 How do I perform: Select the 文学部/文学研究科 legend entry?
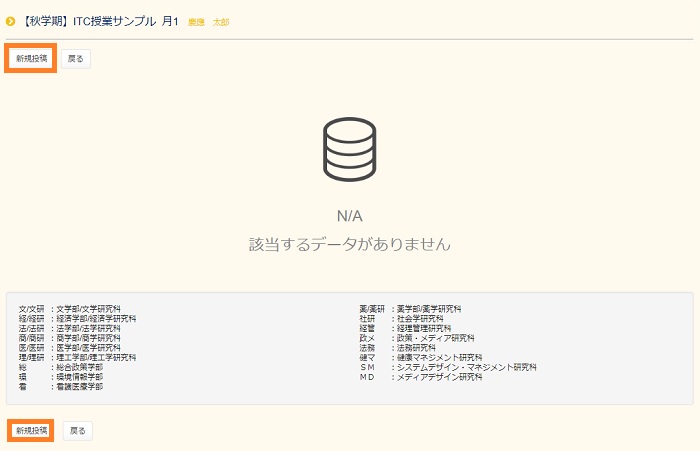88,309
